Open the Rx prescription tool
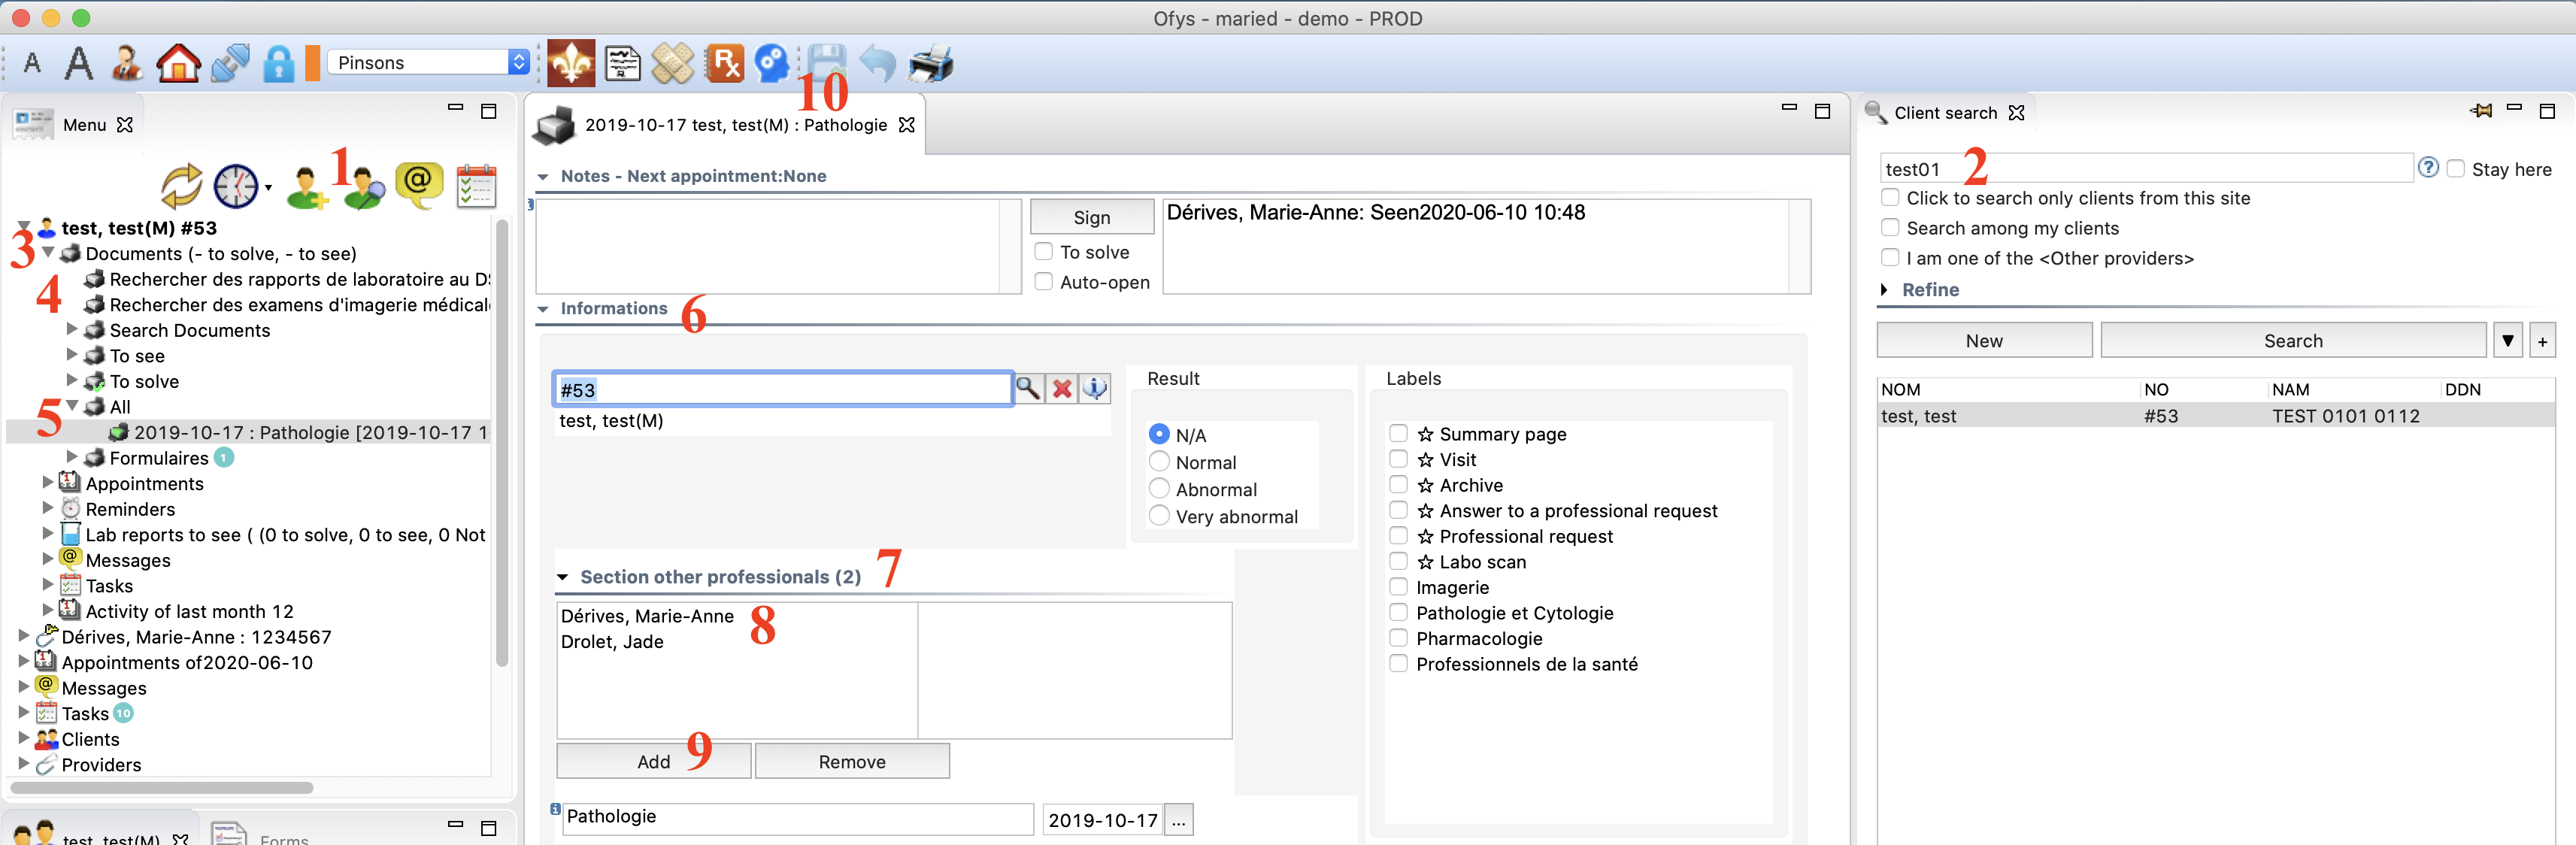The image size is (2576, 845). pos(723,63)
